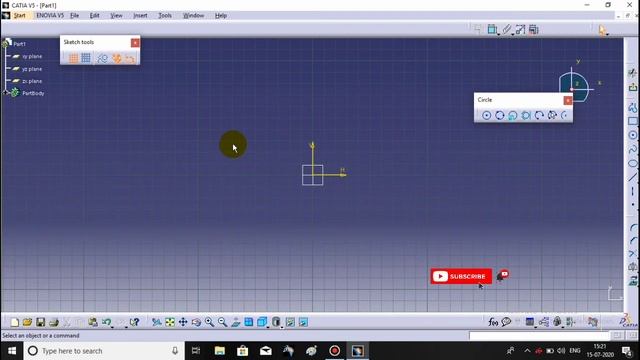Select yz plane in the tree
640x360 pixels.
pyautogui.click(x=32, y=69)
